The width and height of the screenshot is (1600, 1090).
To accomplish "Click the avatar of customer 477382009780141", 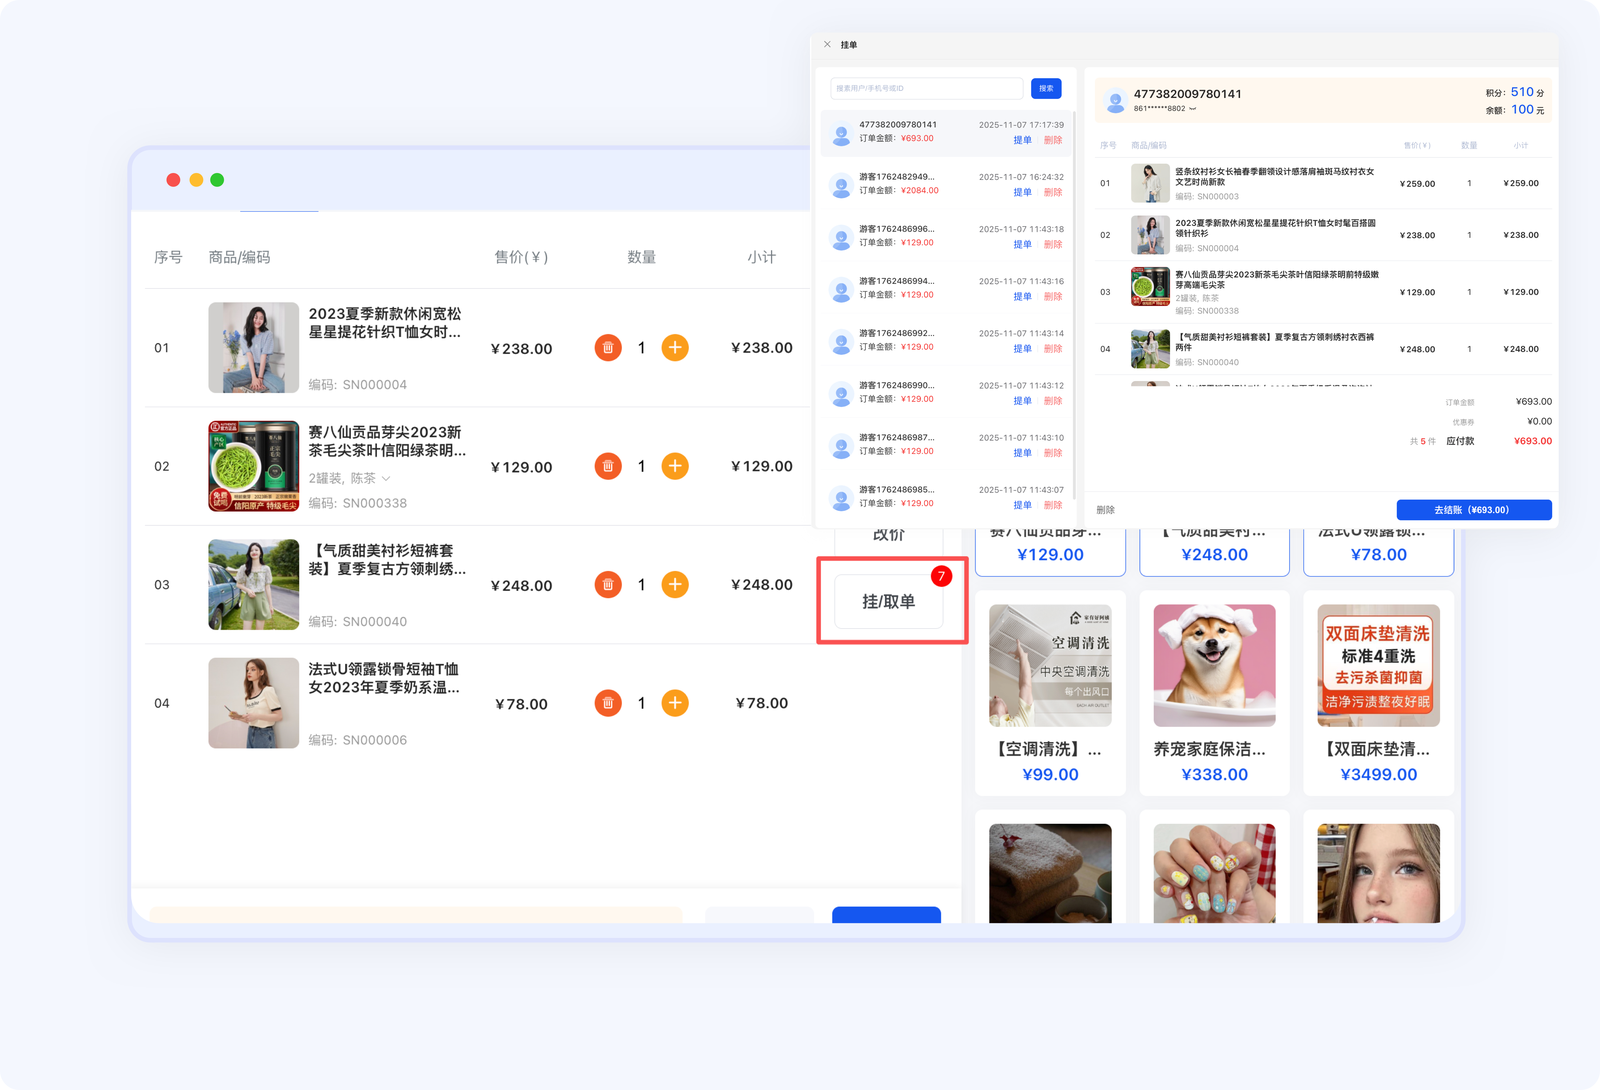I will coord(1115,101).
